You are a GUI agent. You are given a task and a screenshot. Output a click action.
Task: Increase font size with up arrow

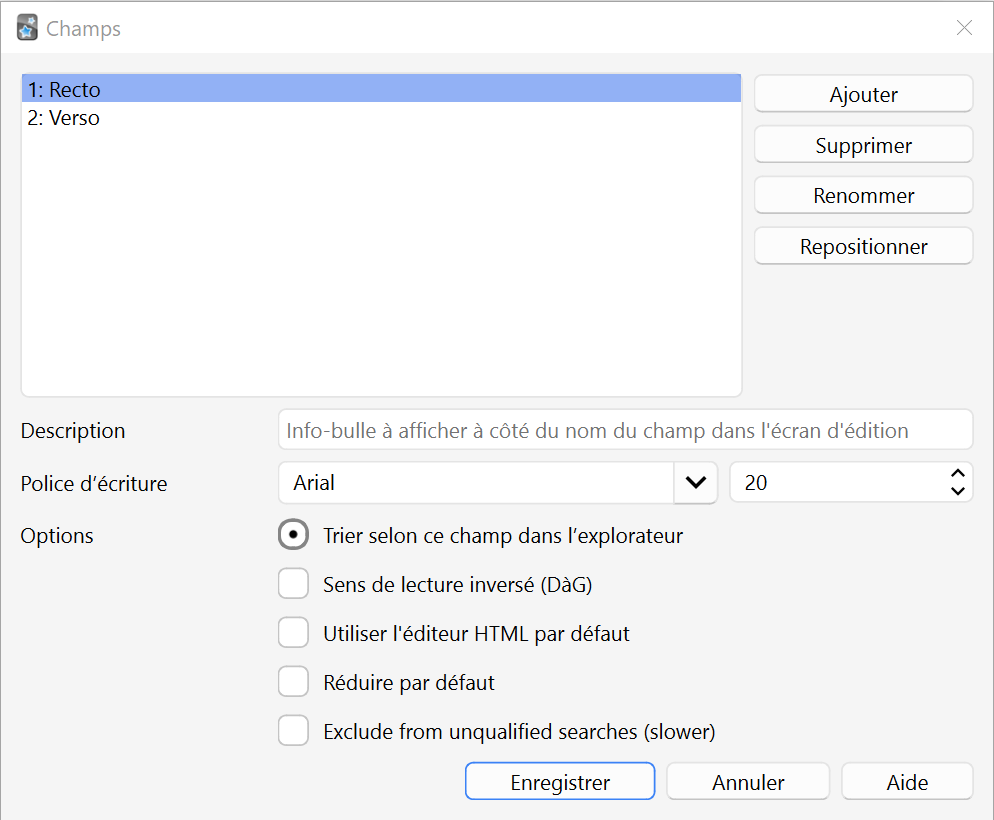(x=957, y=473)
